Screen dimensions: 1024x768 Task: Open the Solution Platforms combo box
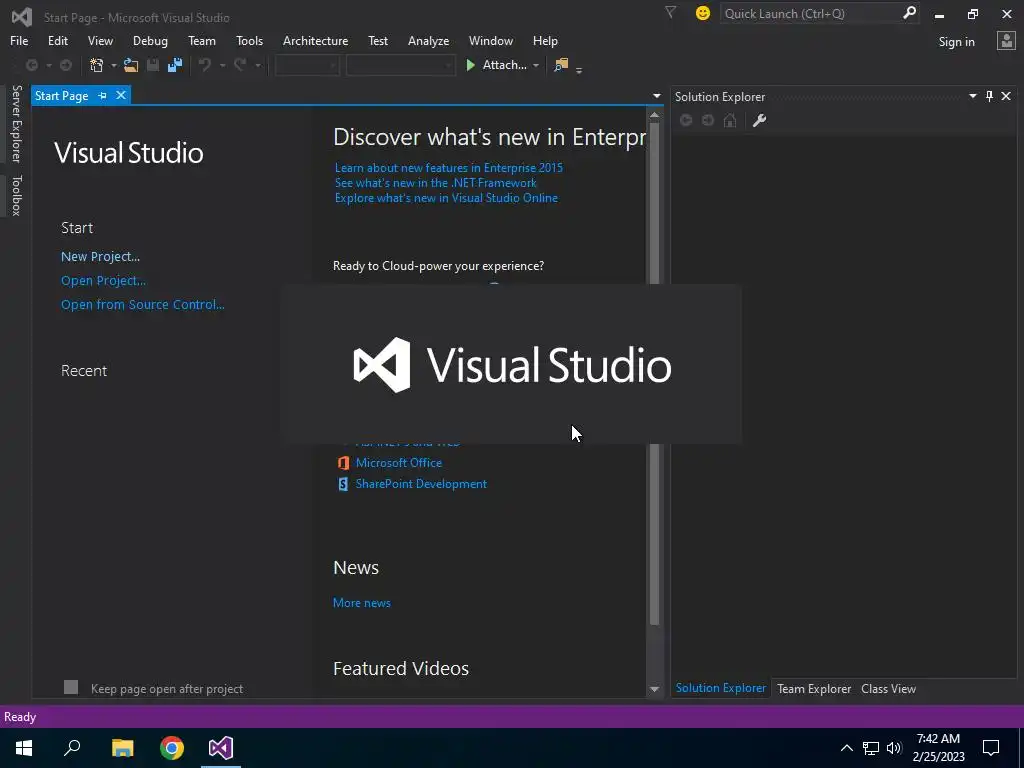tap(400, 65)
